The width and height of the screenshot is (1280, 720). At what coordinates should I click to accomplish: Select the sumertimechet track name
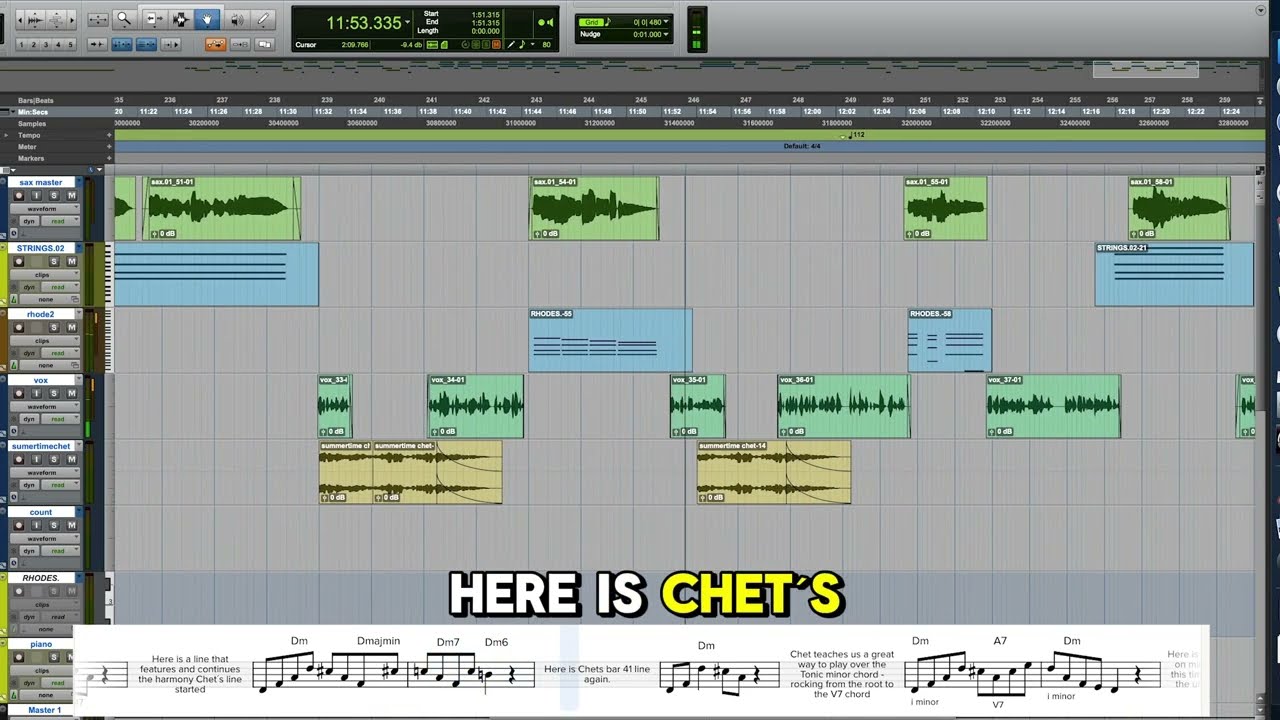coord(40,446)
